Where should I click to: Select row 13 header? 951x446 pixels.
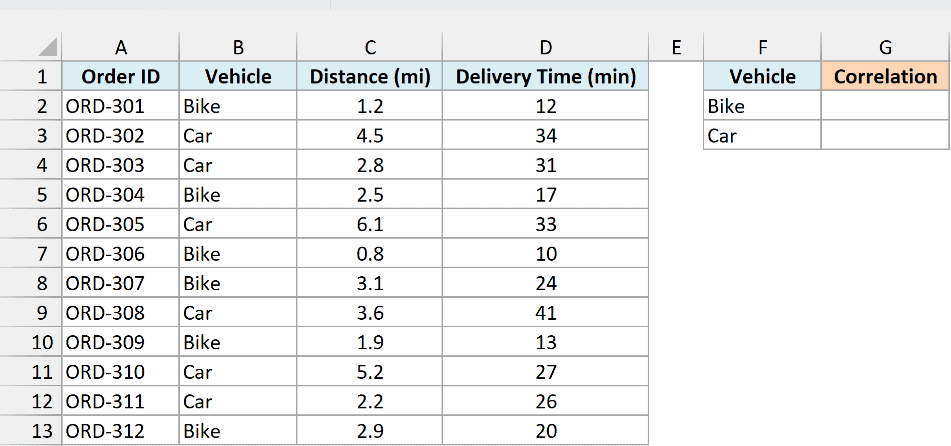click(x=31, y=431)
